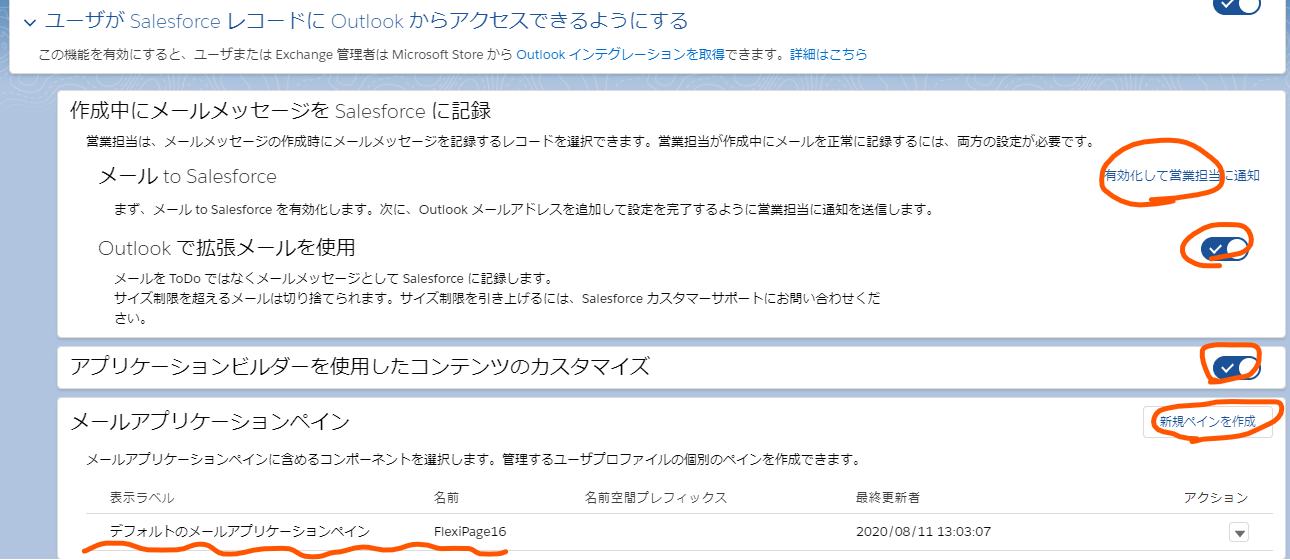Open デフォルトのメールアプリケーションペイン entry
The height and width of the screenshot is (560, 1290).
(240, 531)
